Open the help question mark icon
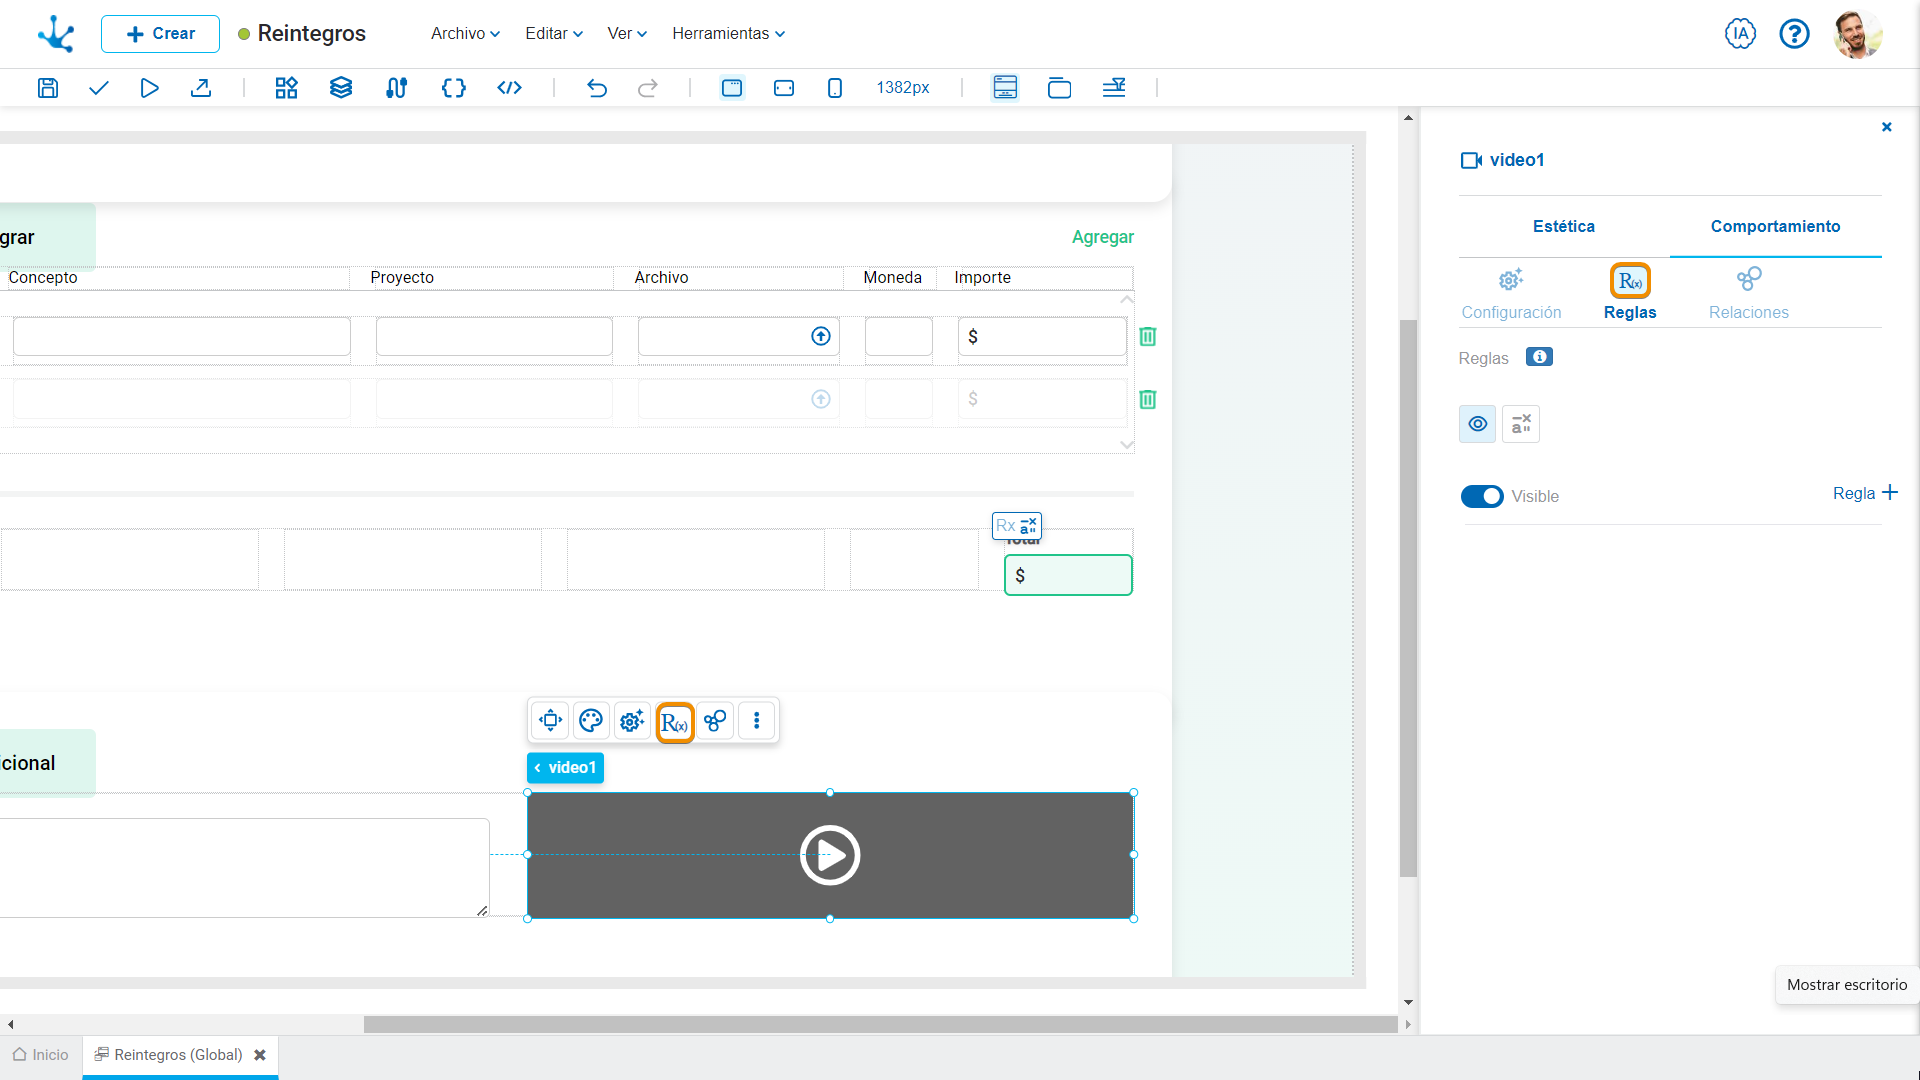Screen dimensions: 1920x1080 pyautogui.click(x=1794, y=34)
